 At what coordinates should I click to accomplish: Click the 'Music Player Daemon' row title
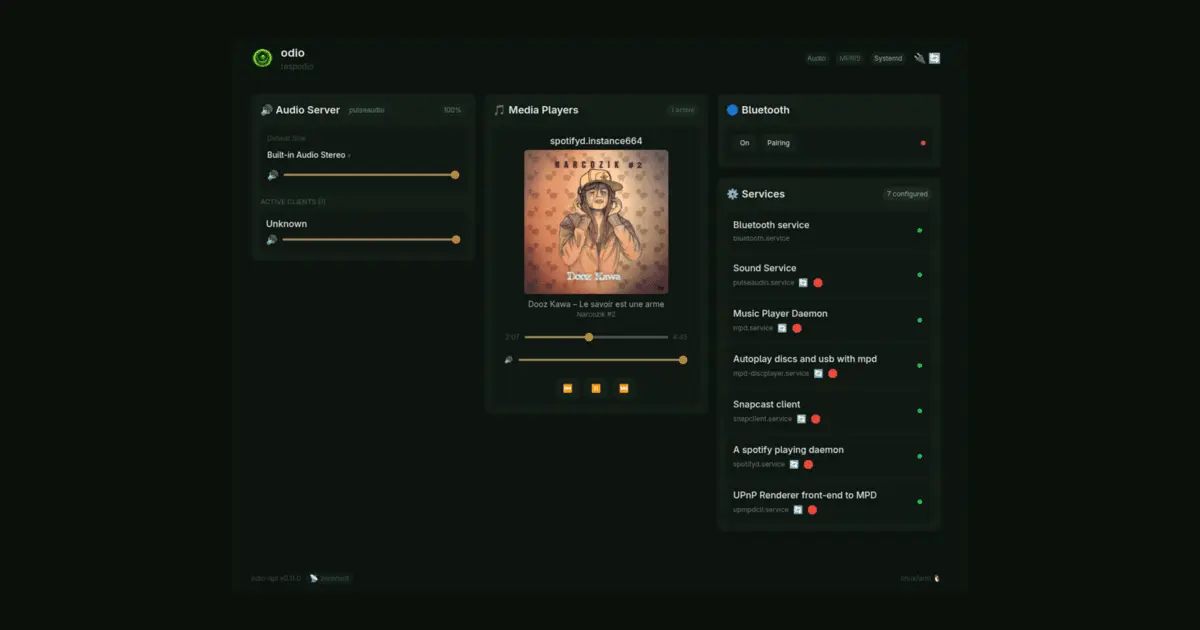[780, 313]
